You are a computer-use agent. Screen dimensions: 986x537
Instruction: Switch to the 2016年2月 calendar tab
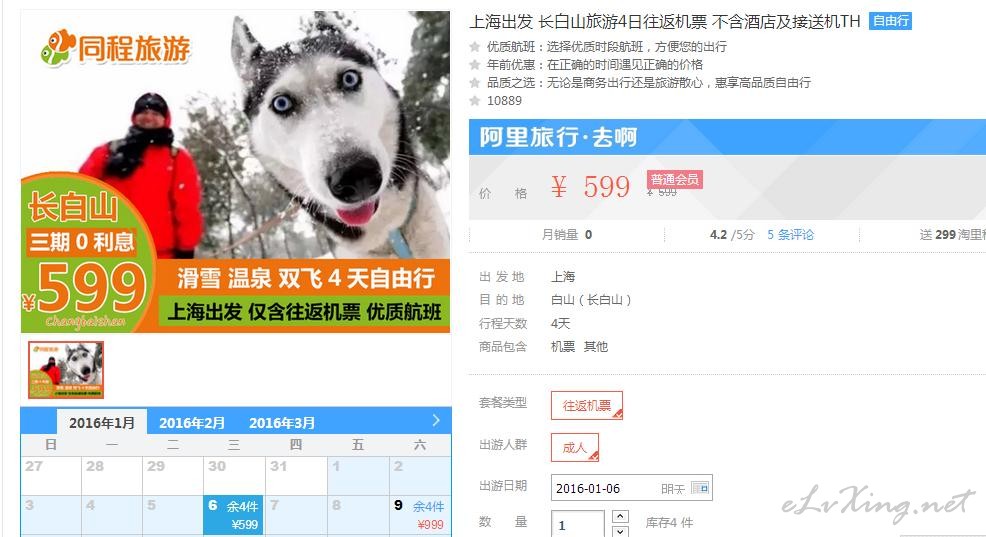[x=192, y=423]
